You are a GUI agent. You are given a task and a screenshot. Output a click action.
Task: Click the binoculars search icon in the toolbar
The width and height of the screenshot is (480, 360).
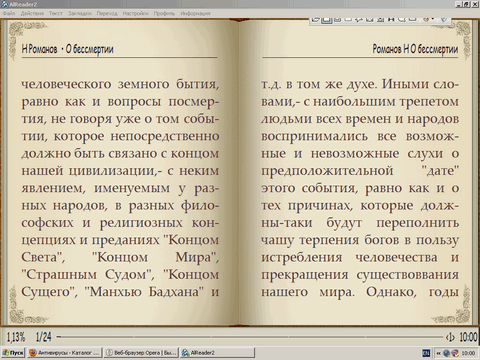[391, 20]
